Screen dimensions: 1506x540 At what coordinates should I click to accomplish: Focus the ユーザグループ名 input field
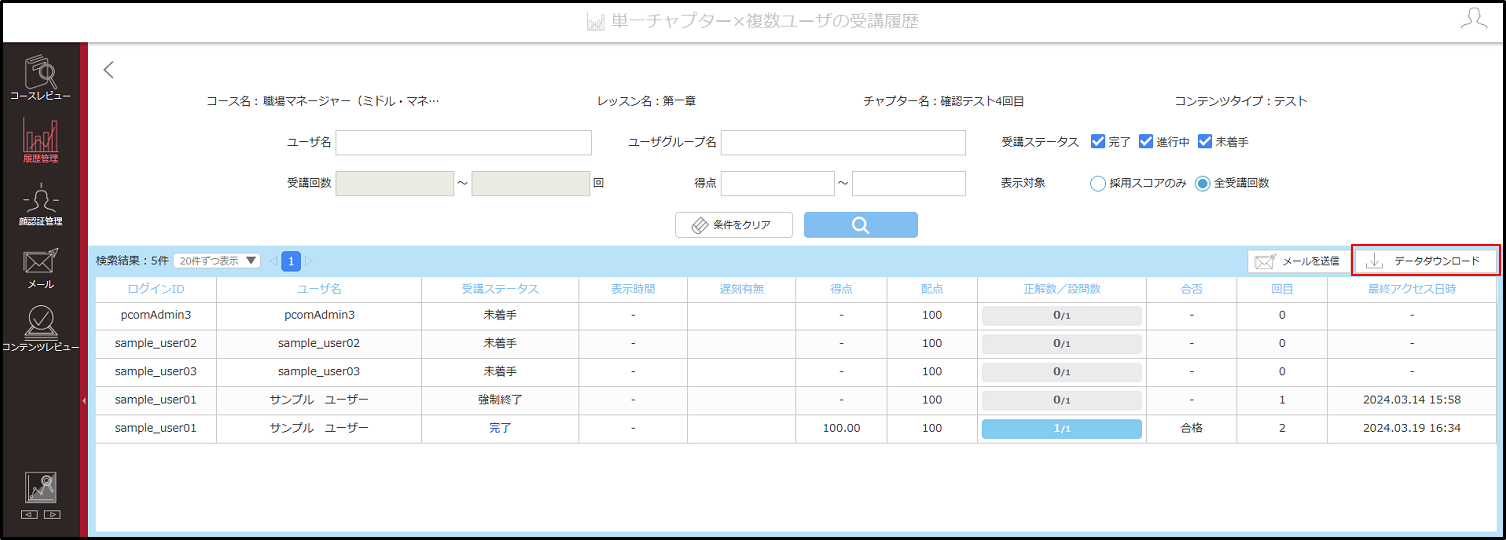pyautogui.click(x=843, y=143)
